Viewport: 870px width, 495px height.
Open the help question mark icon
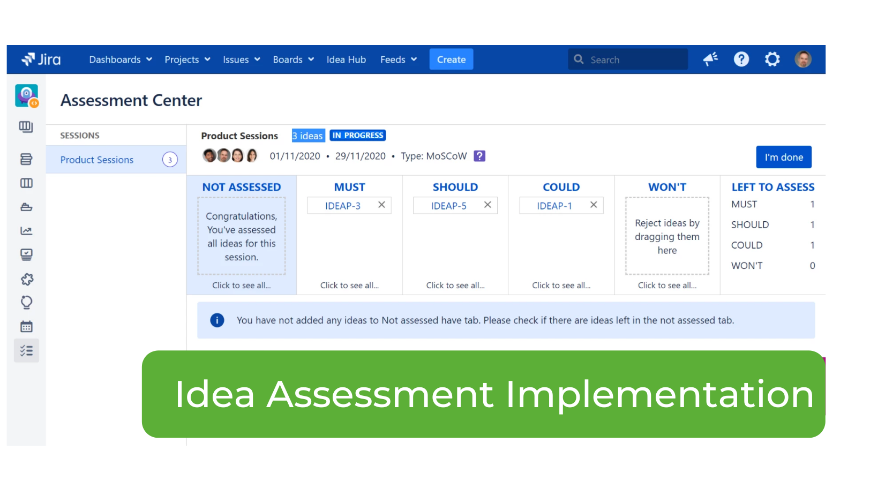[x=741, y=59]
